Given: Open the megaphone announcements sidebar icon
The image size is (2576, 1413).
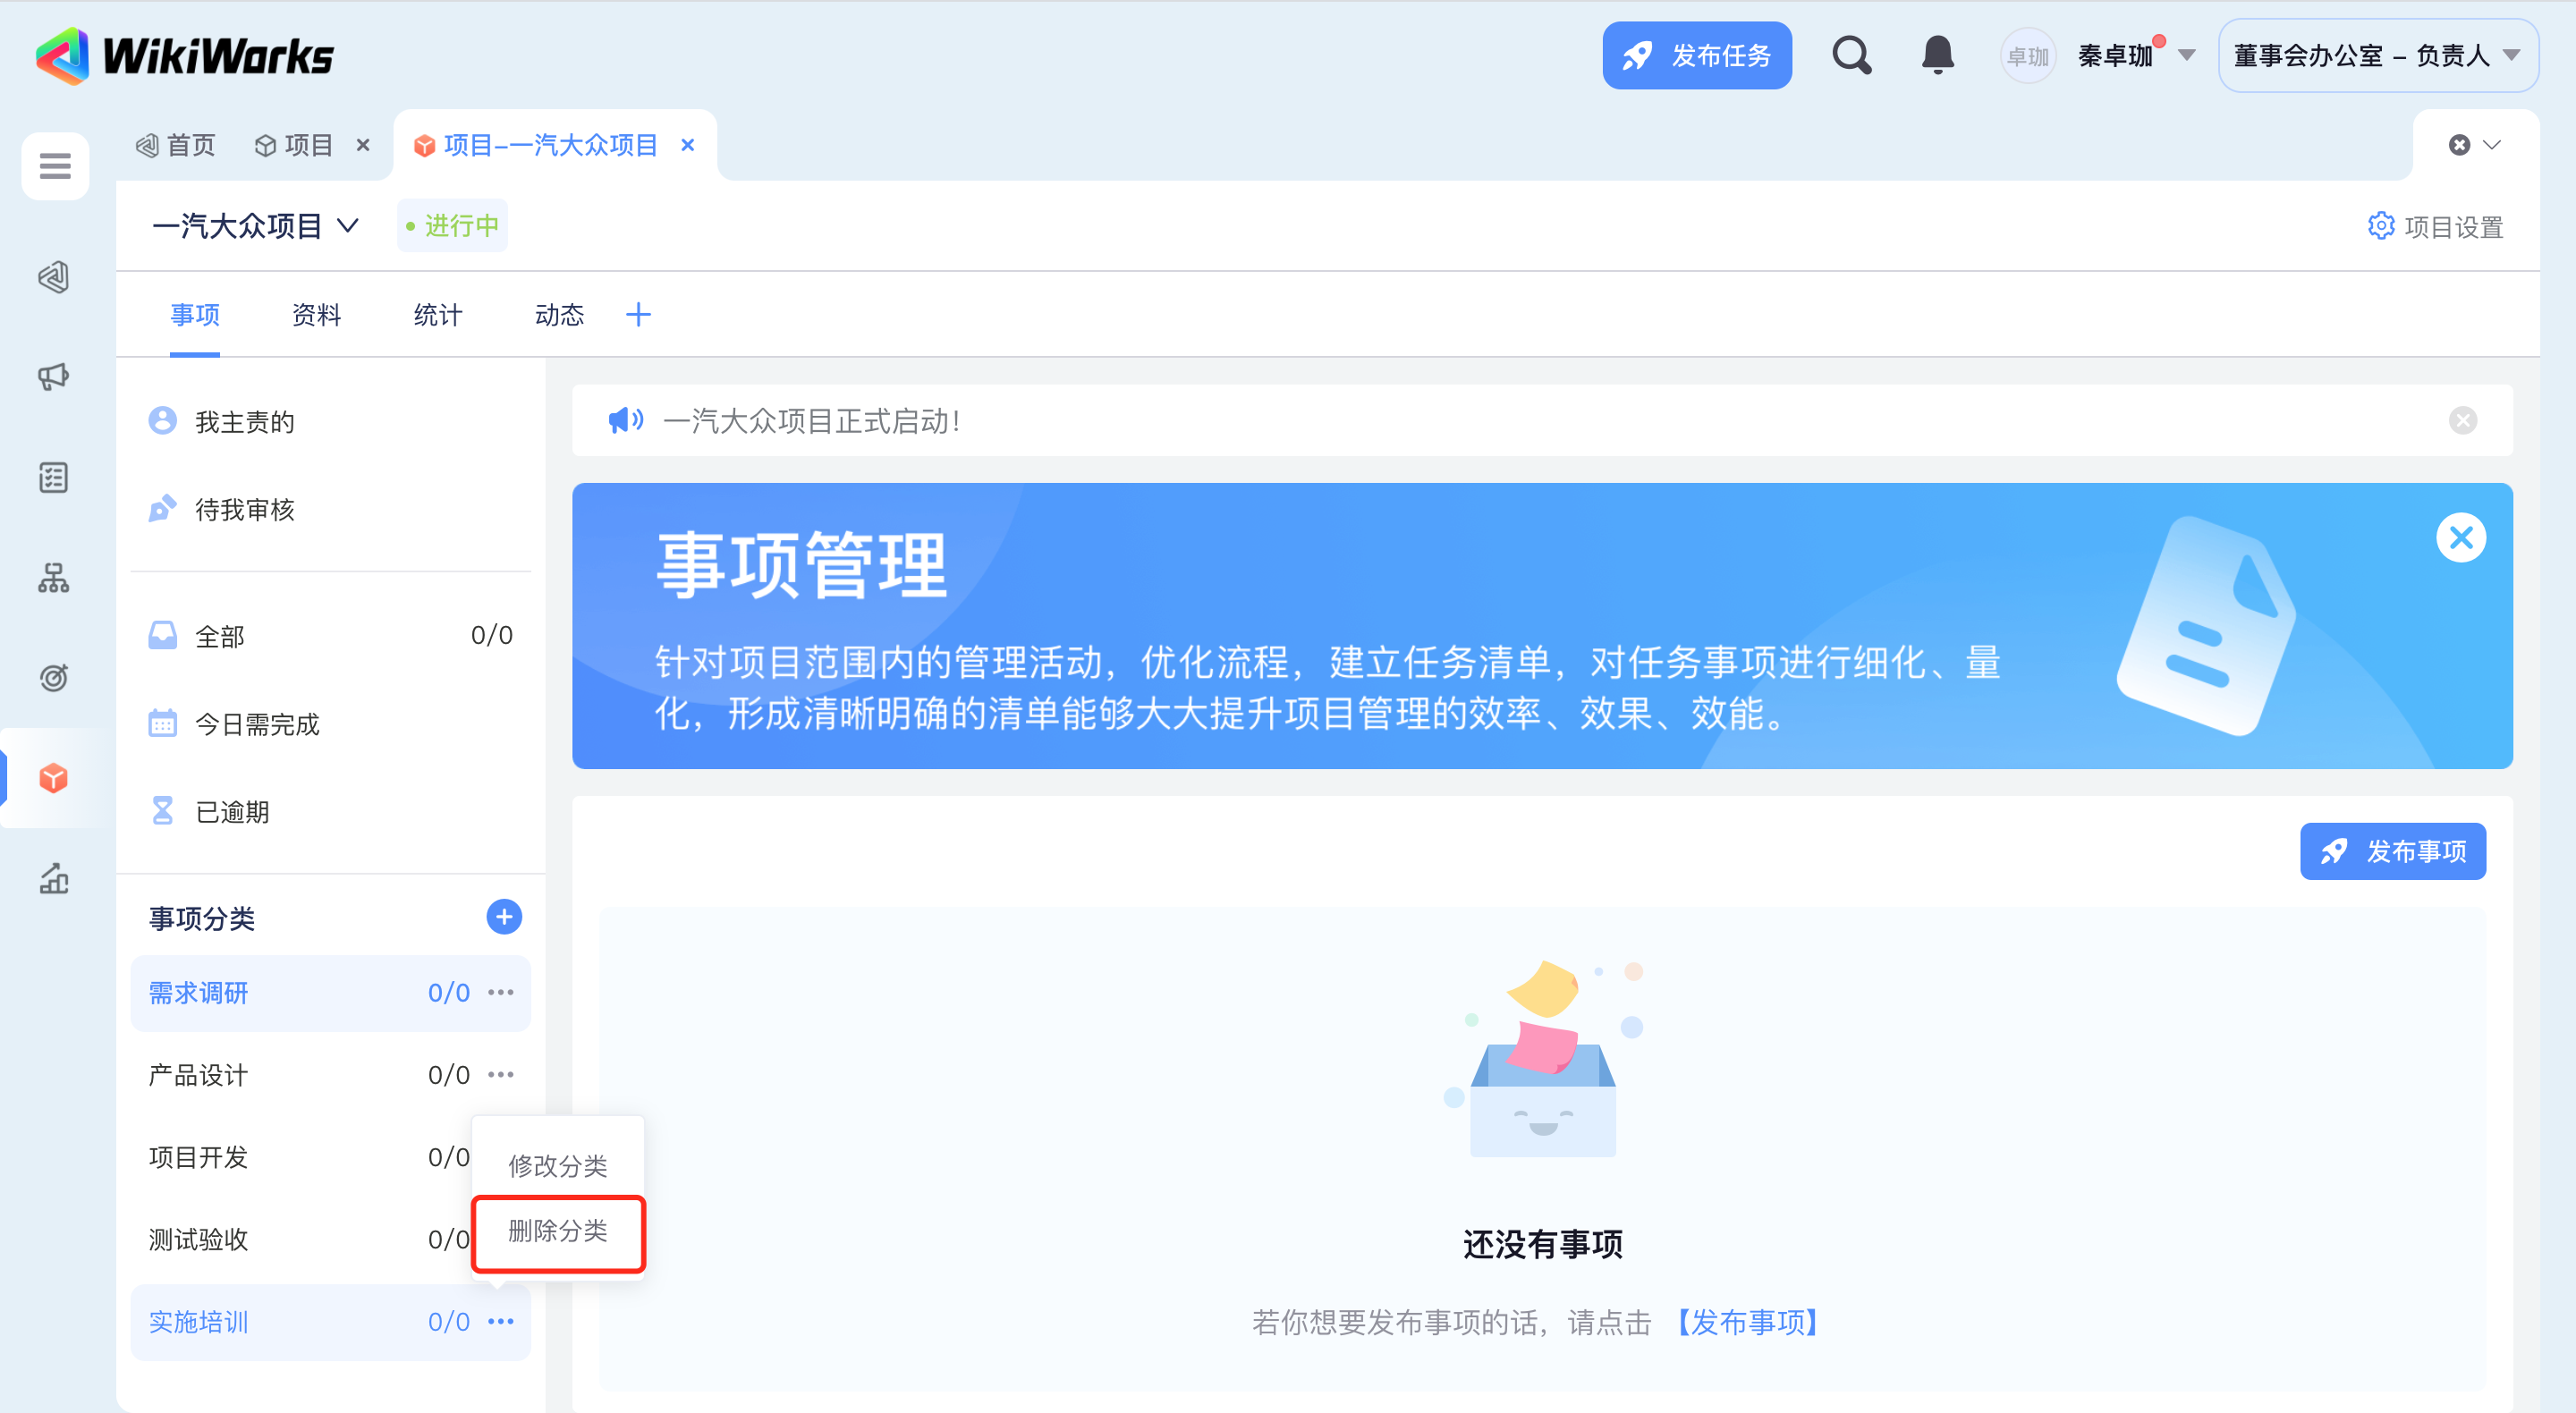Looking at the screenshot, I should coord(54,377).
